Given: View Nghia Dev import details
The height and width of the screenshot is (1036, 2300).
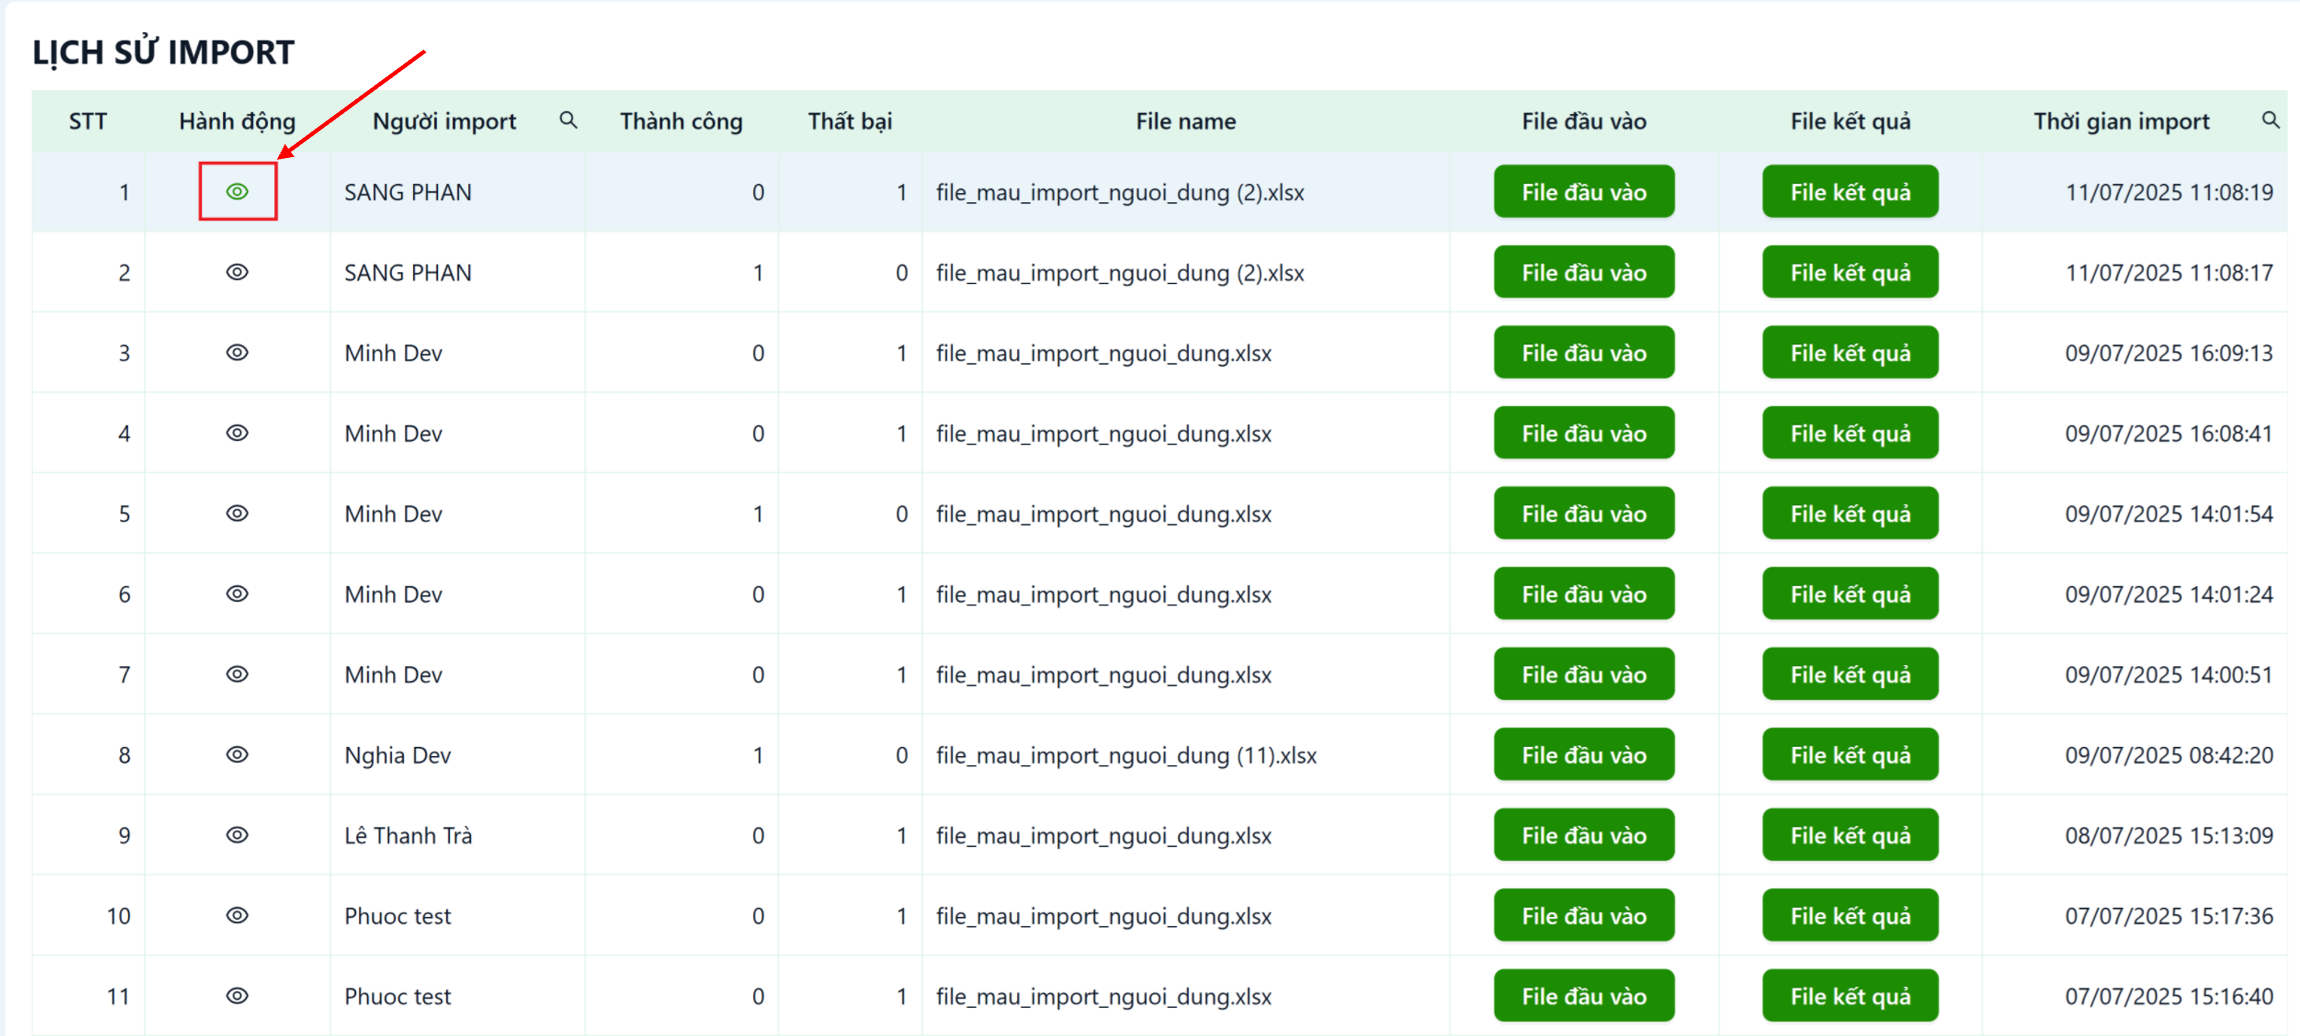Looking at the screenshot, I should click(237, 755).
